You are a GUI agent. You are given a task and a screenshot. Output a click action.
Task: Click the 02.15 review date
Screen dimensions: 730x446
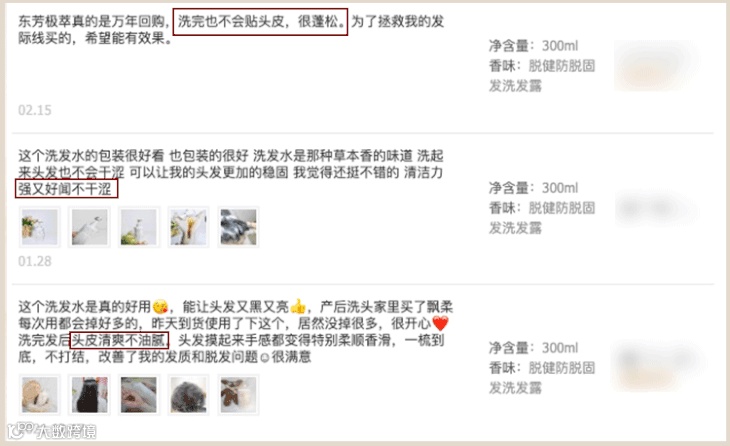click(35, 110)
